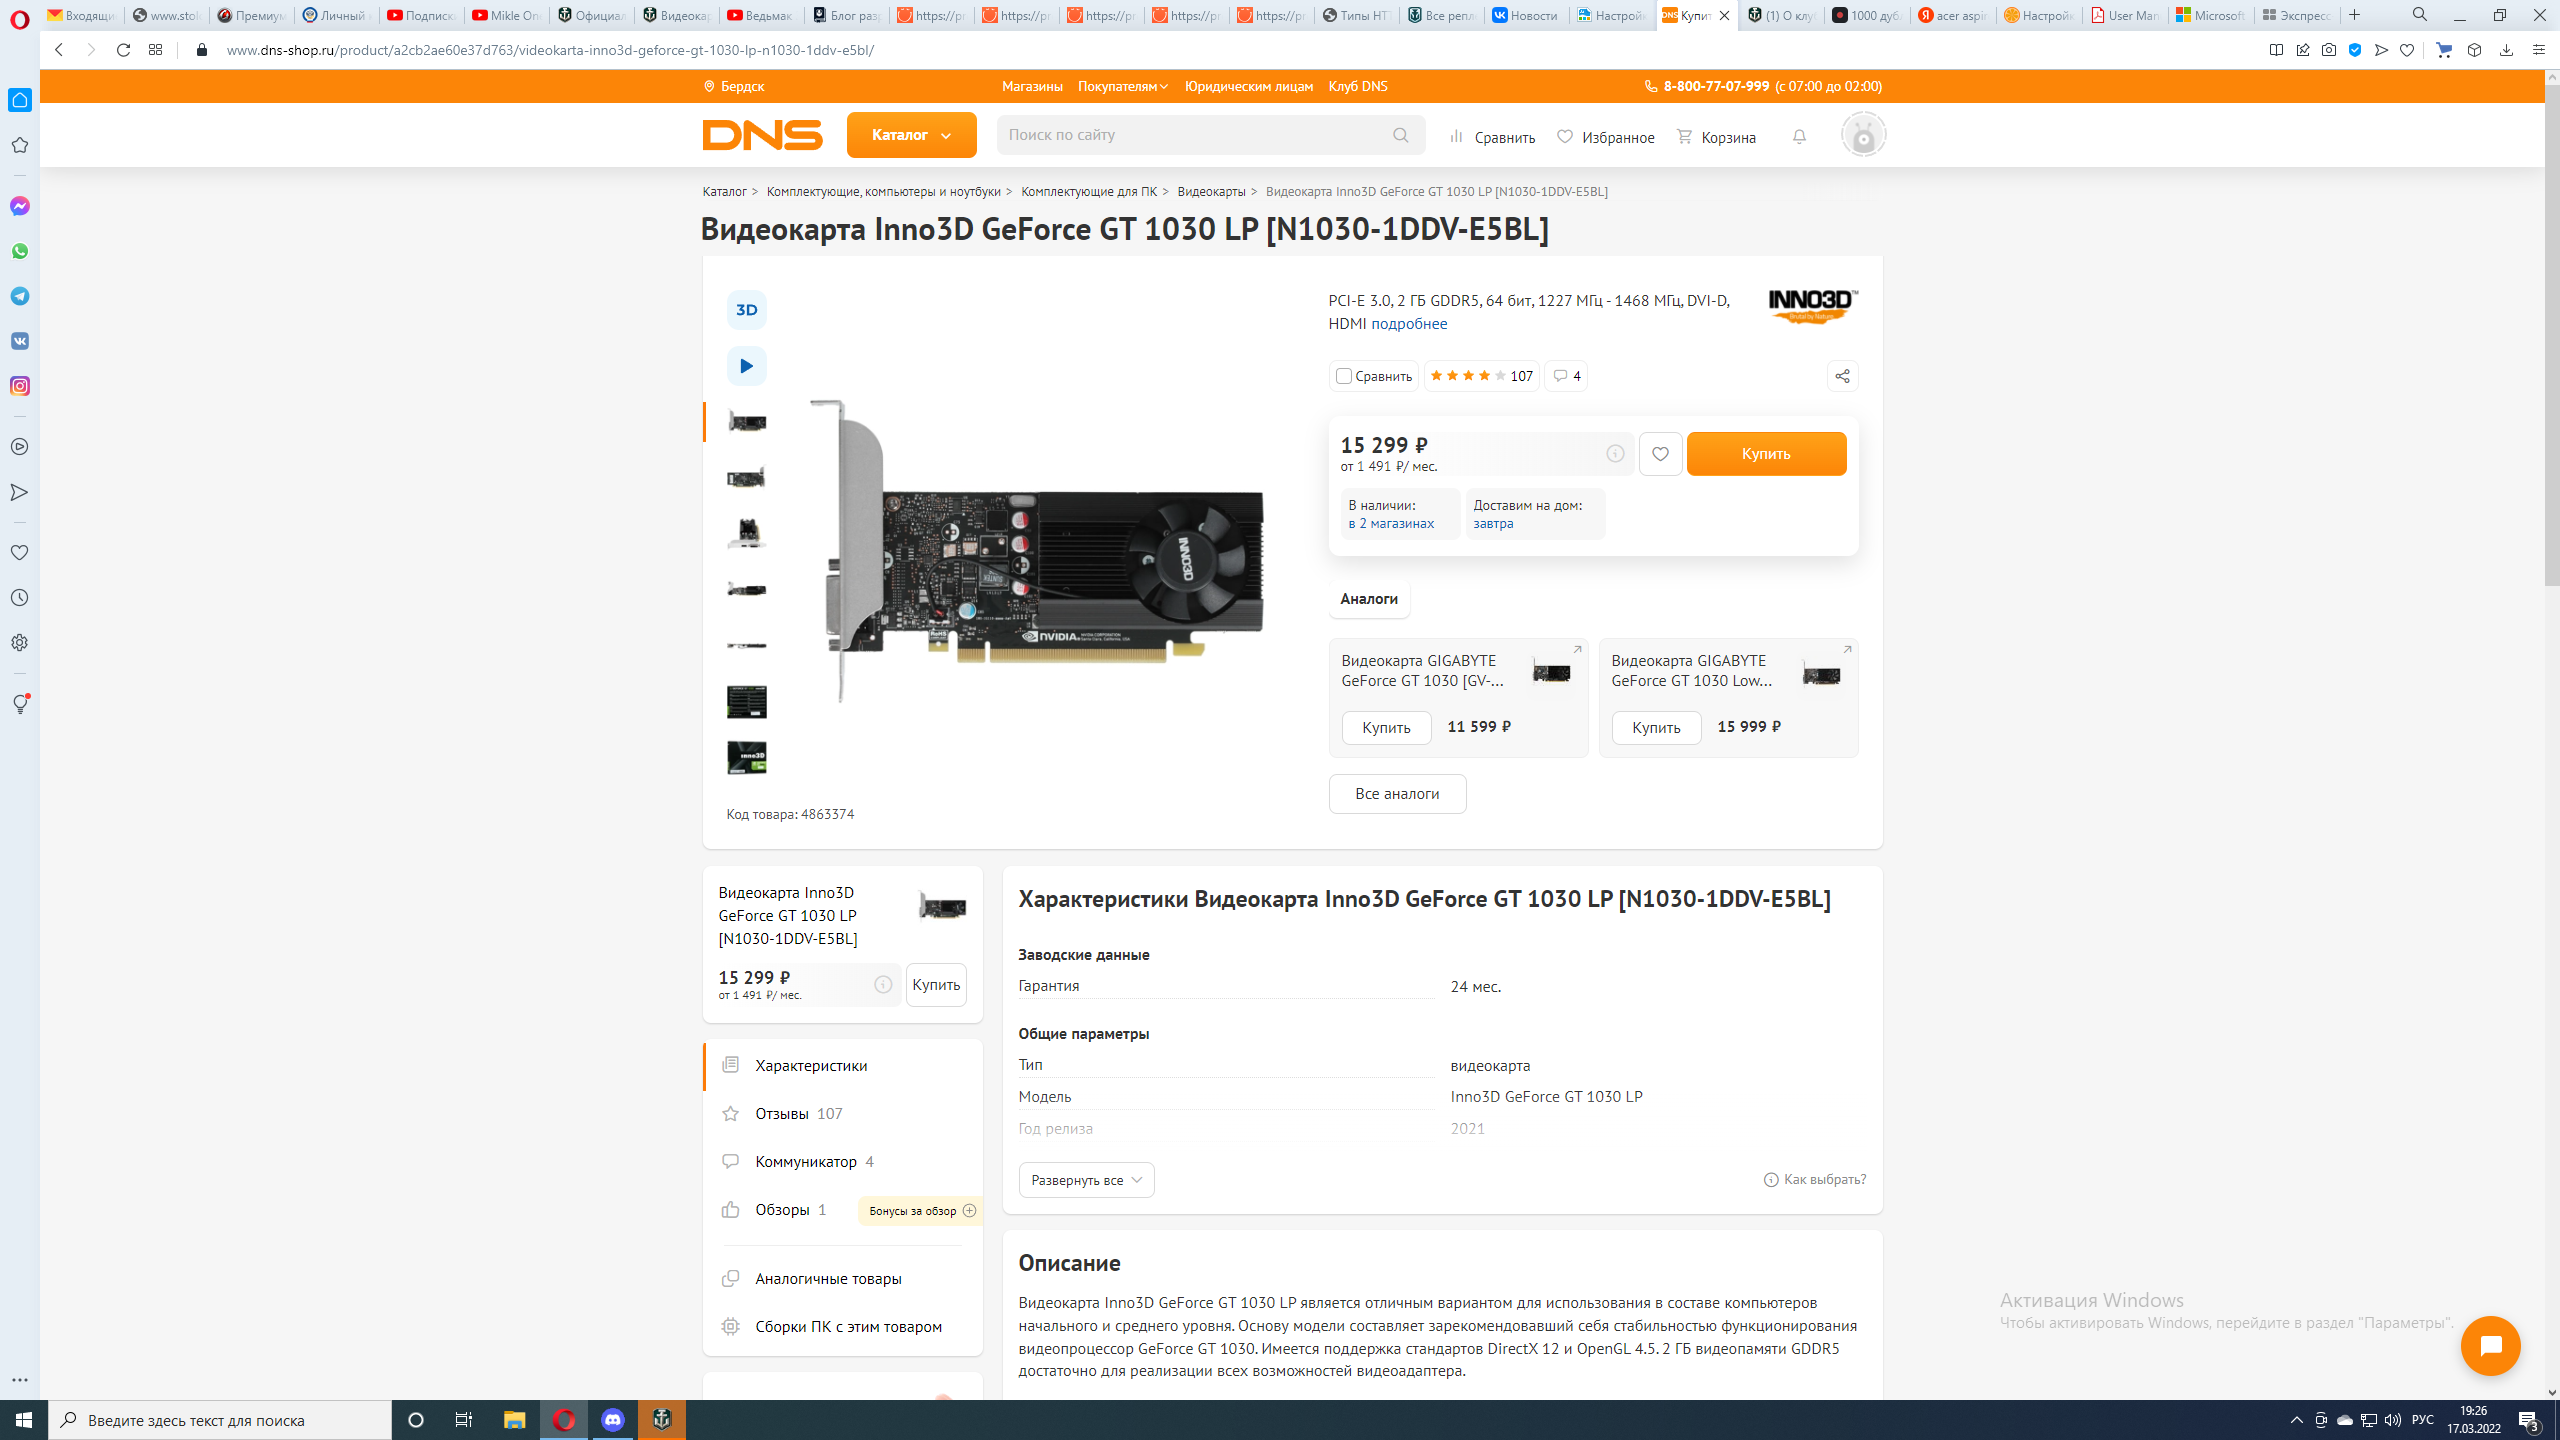The height and width of the screenshot is (1440, 2560).
Task: Change city Бердск
Action: point(734,87)
